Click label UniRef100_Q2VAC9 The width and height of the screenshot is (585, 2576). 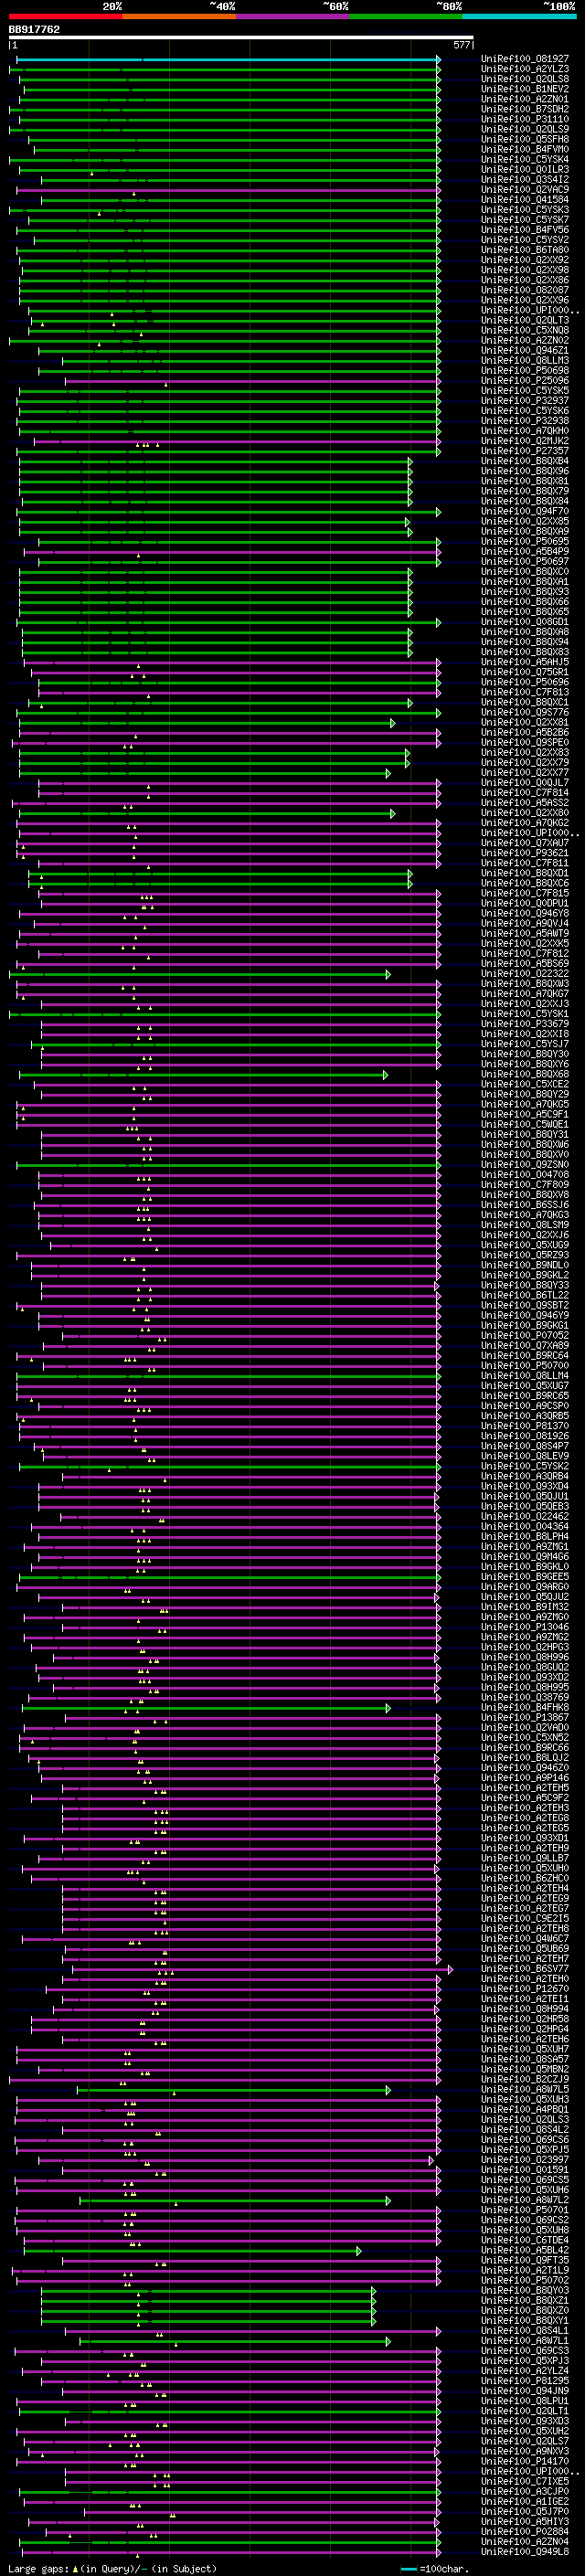[525, 190]
